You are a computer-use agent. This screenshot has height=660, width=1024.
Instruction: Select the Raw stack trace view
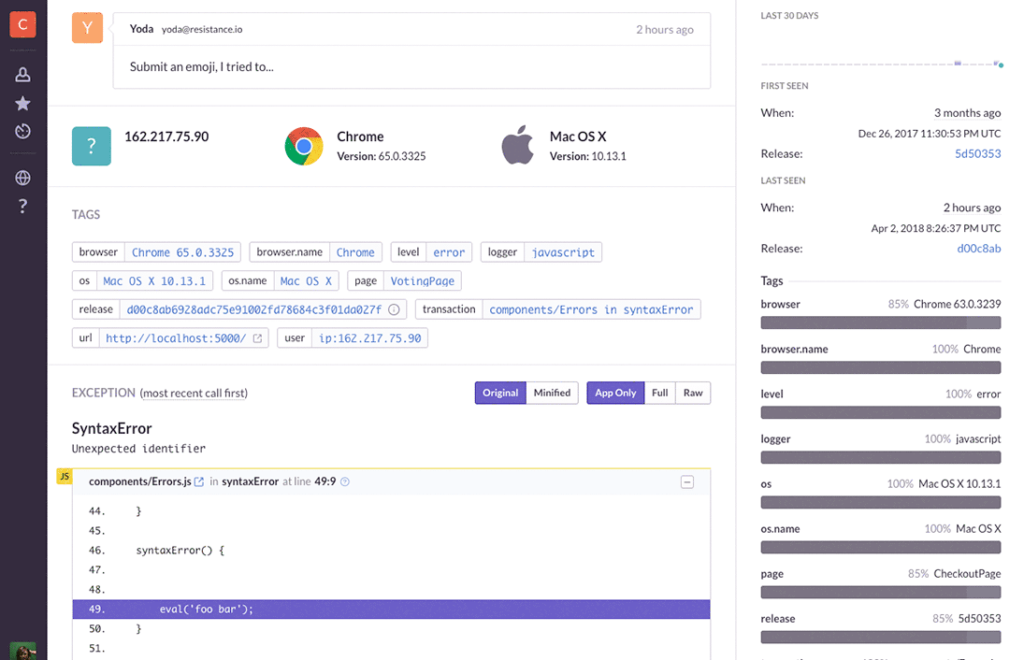tap(693, 393)
